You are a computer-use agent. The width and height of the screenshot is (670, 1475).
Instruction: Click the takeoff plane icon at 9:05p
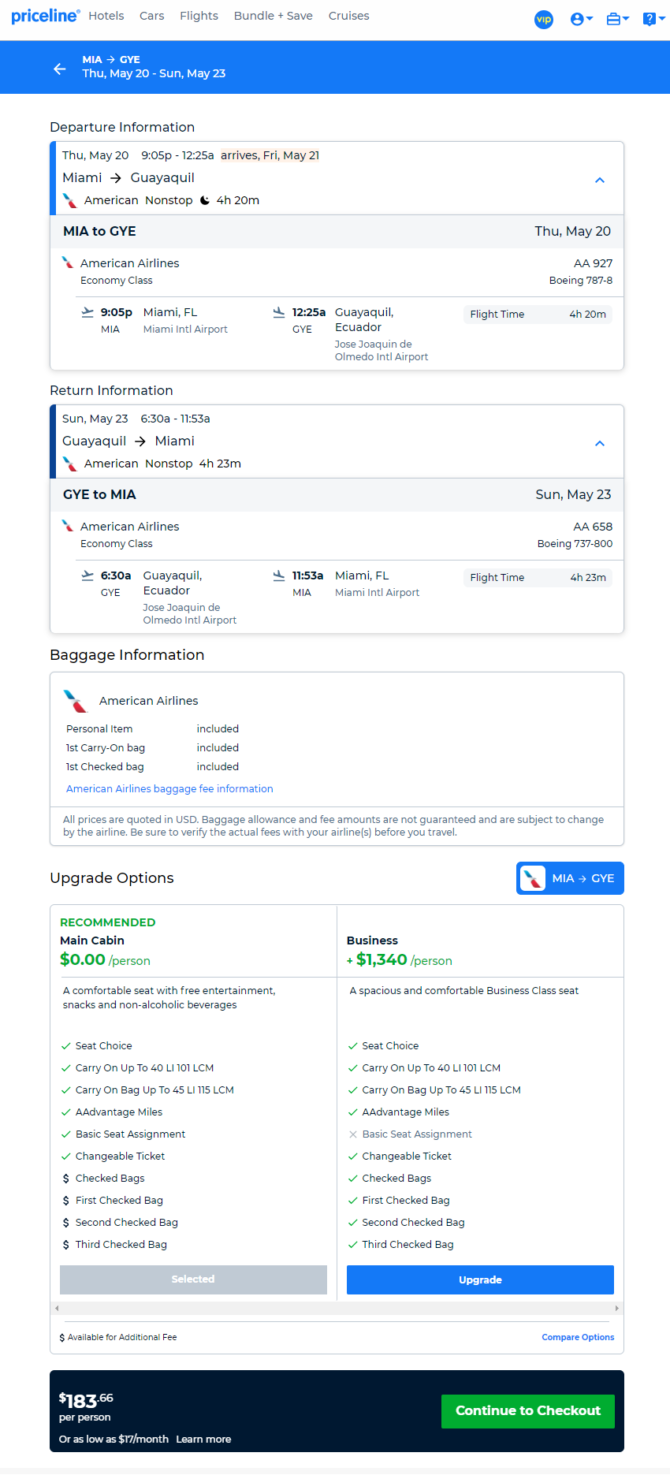[x=88, y=312]
